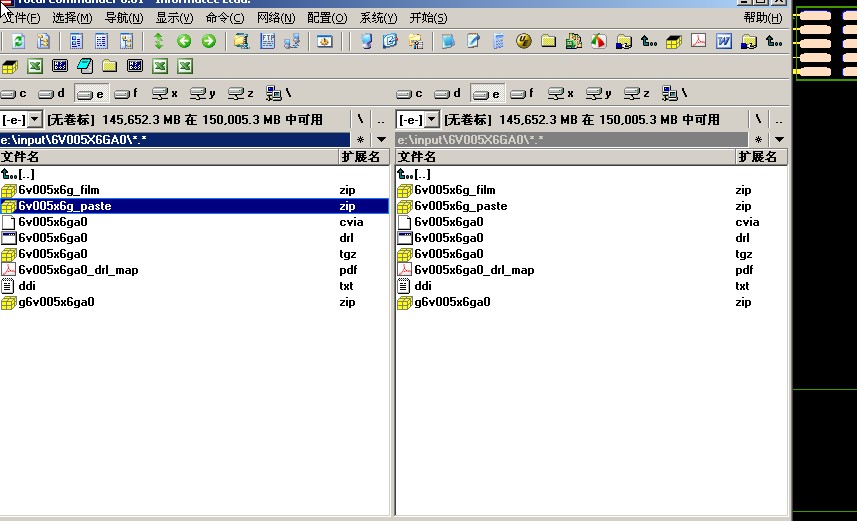Click the teal notebook icon in second toolbar row

click(x=85, y=66)
